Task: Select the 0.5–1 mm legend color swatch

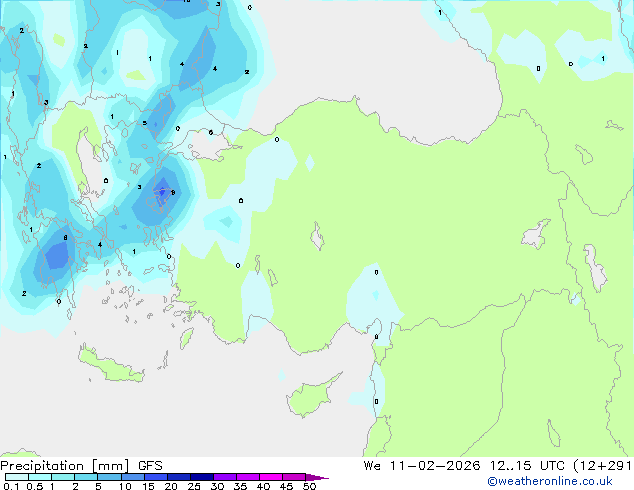Action: (40, 477)
